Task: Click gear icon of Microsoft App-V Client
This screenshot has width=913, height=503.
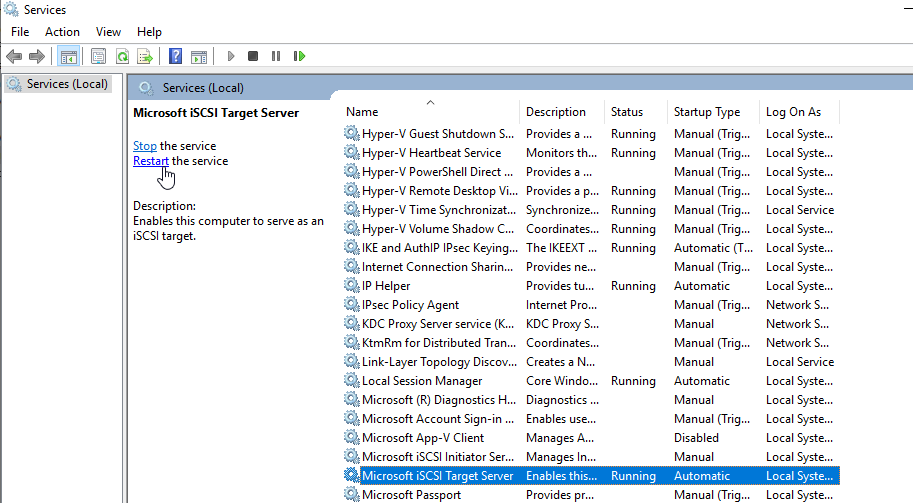Action: pyautogui.click(x=352, y=437)
